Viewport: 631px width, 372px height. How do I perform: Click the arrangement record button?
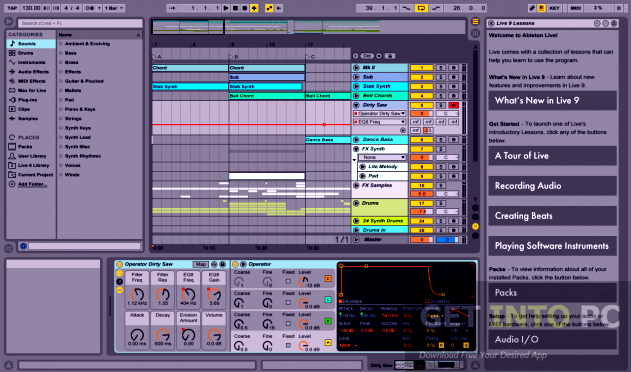(244, 8)
